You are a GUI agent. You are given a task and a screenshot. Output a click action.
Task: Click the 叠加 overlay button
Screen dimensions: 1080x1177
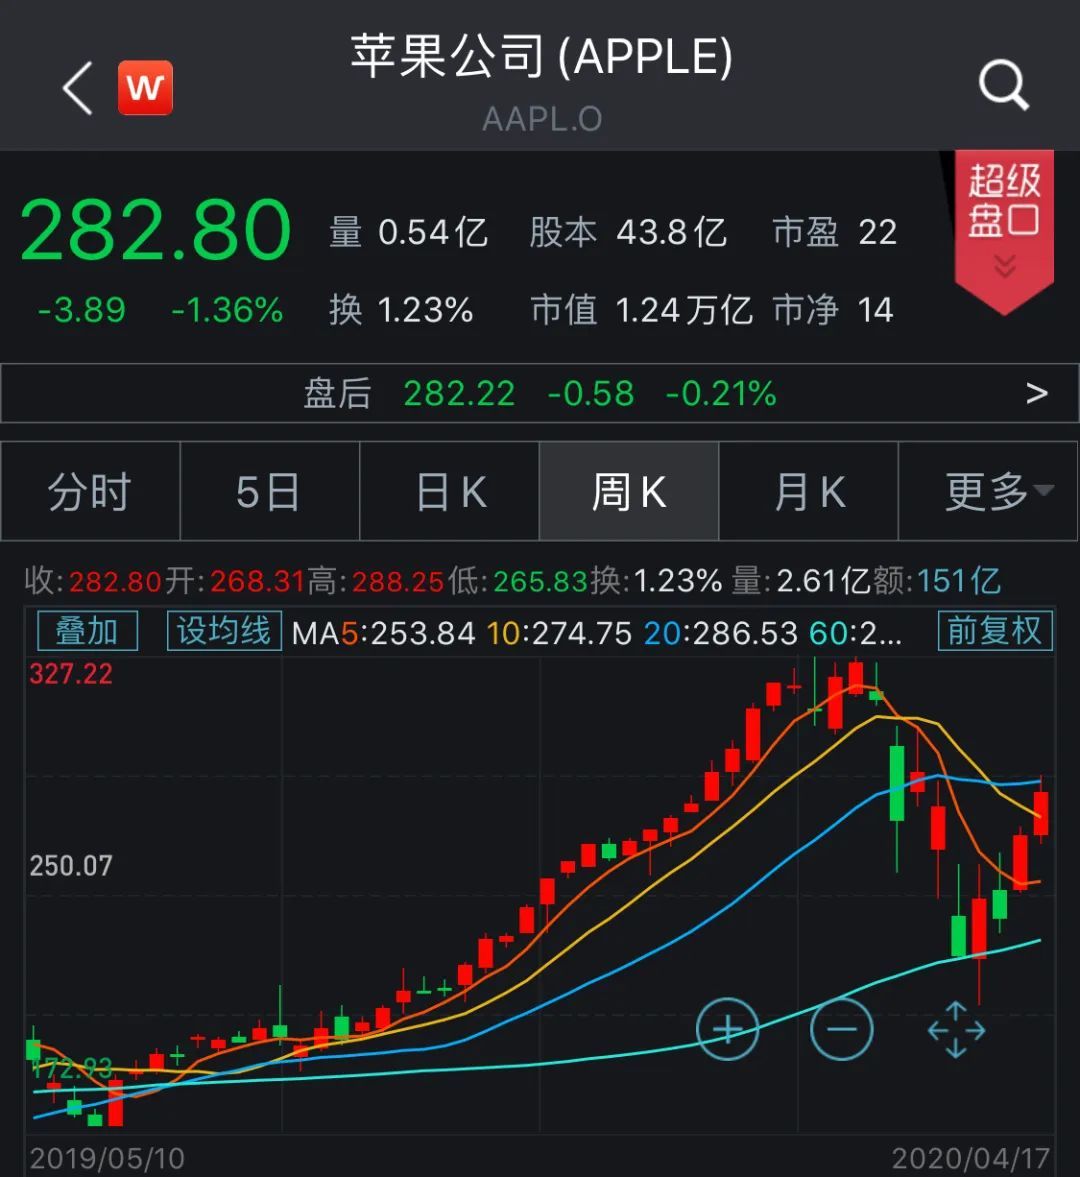point(87,631)
